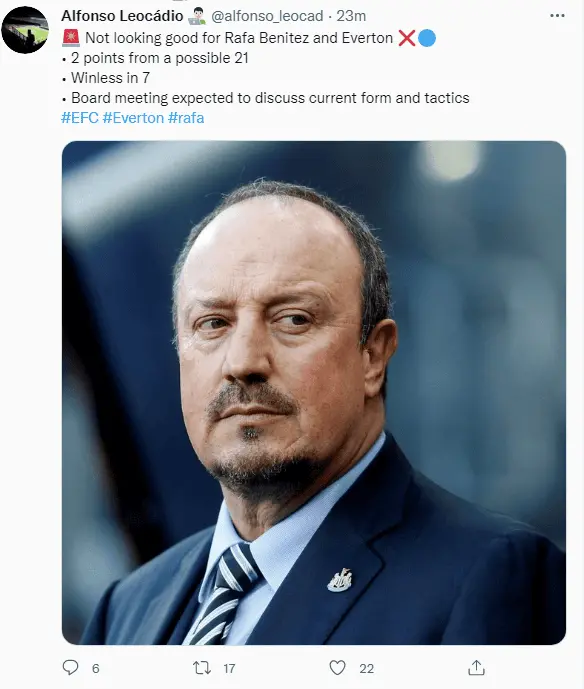
Task: Like the tweet with the heart icon
Action: [337, 668]
